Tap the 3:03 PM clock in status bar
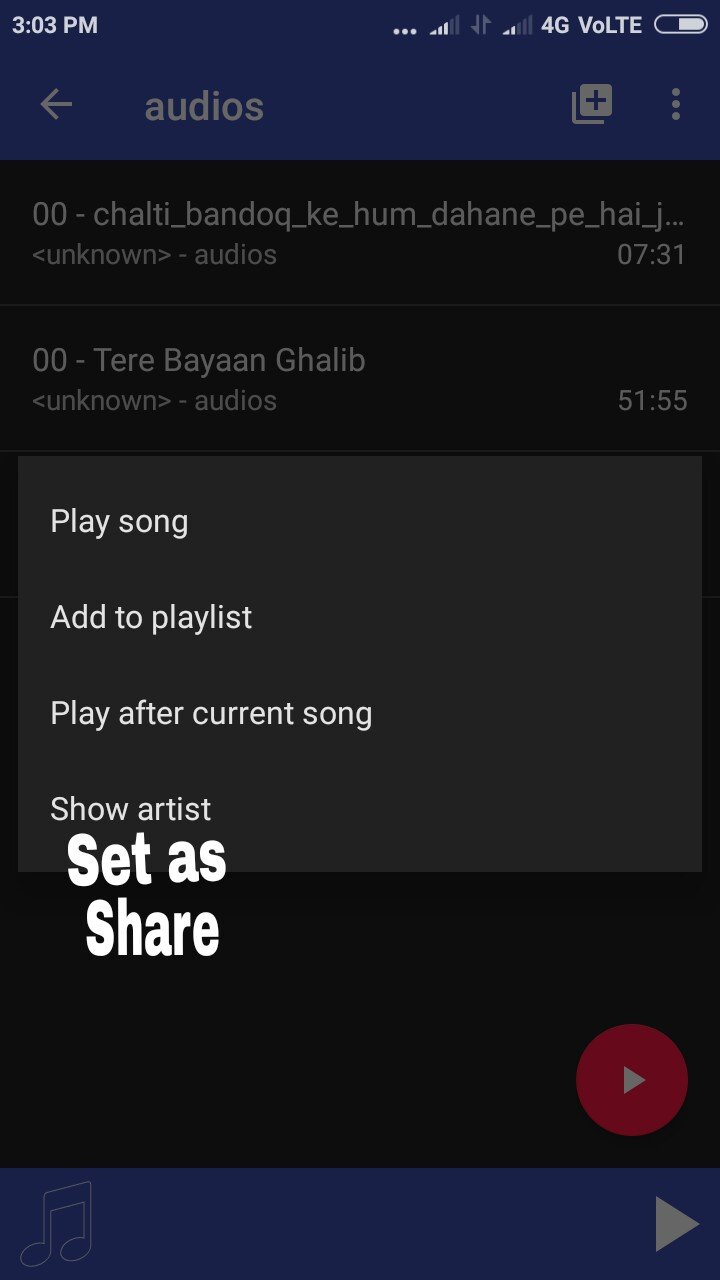The image size is (720, 1280). click(55, 26)
